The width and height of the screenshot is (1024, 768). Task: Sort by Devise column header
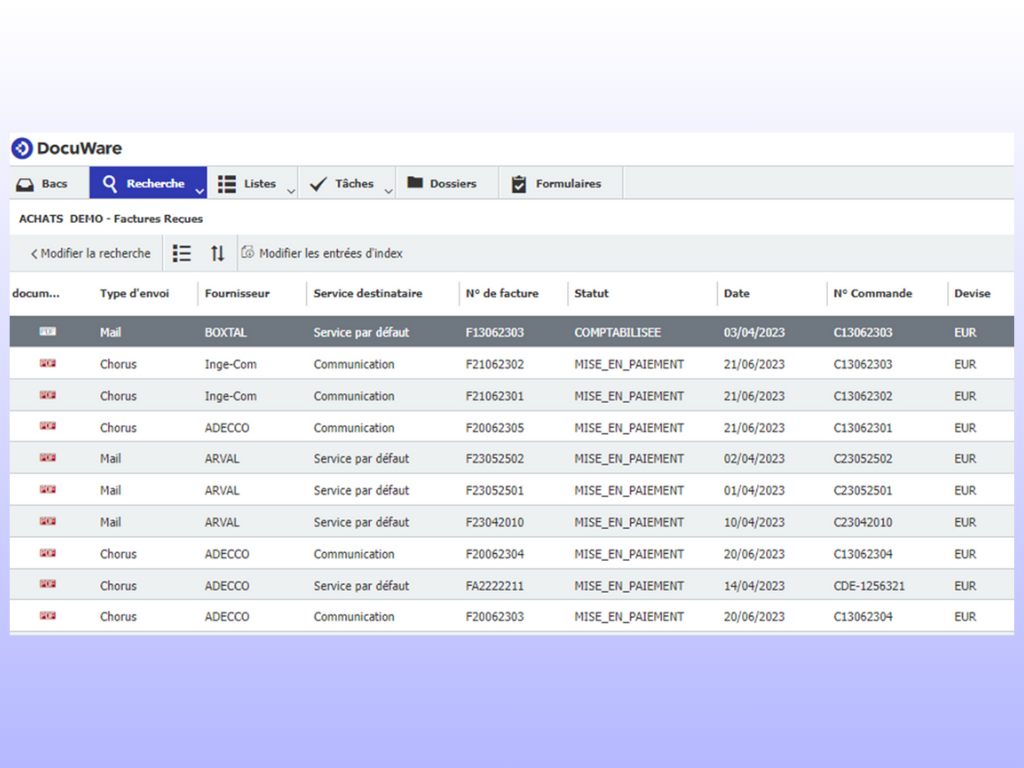coord(972,293)
